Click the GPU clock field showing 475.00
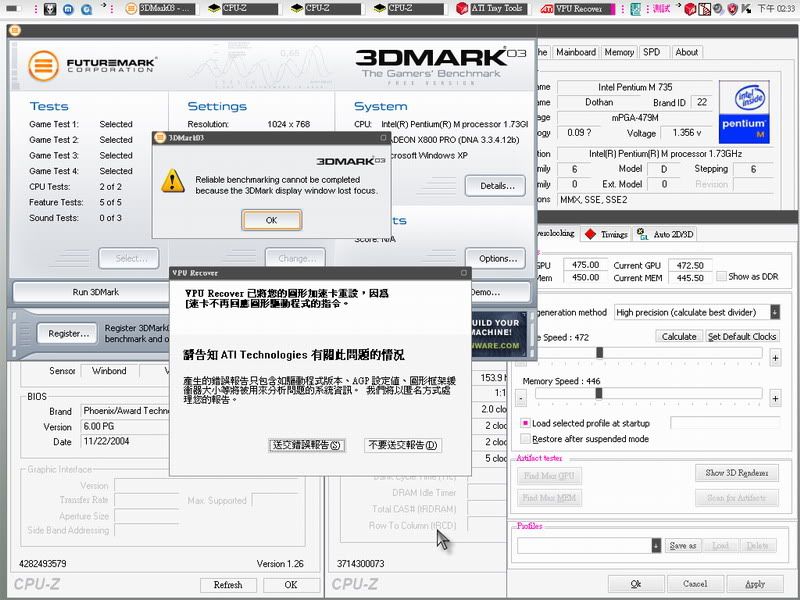 (585, 265)
